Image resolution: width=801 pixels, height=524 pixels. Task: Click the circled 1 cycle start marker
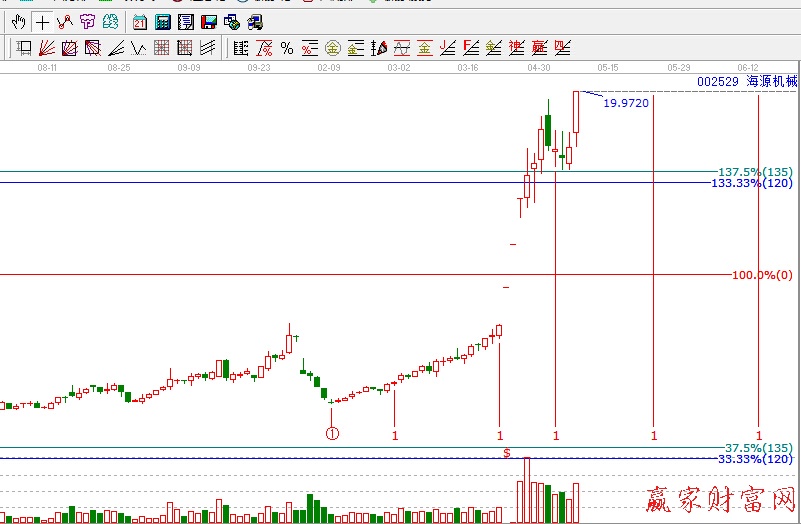tap(332, 434)
